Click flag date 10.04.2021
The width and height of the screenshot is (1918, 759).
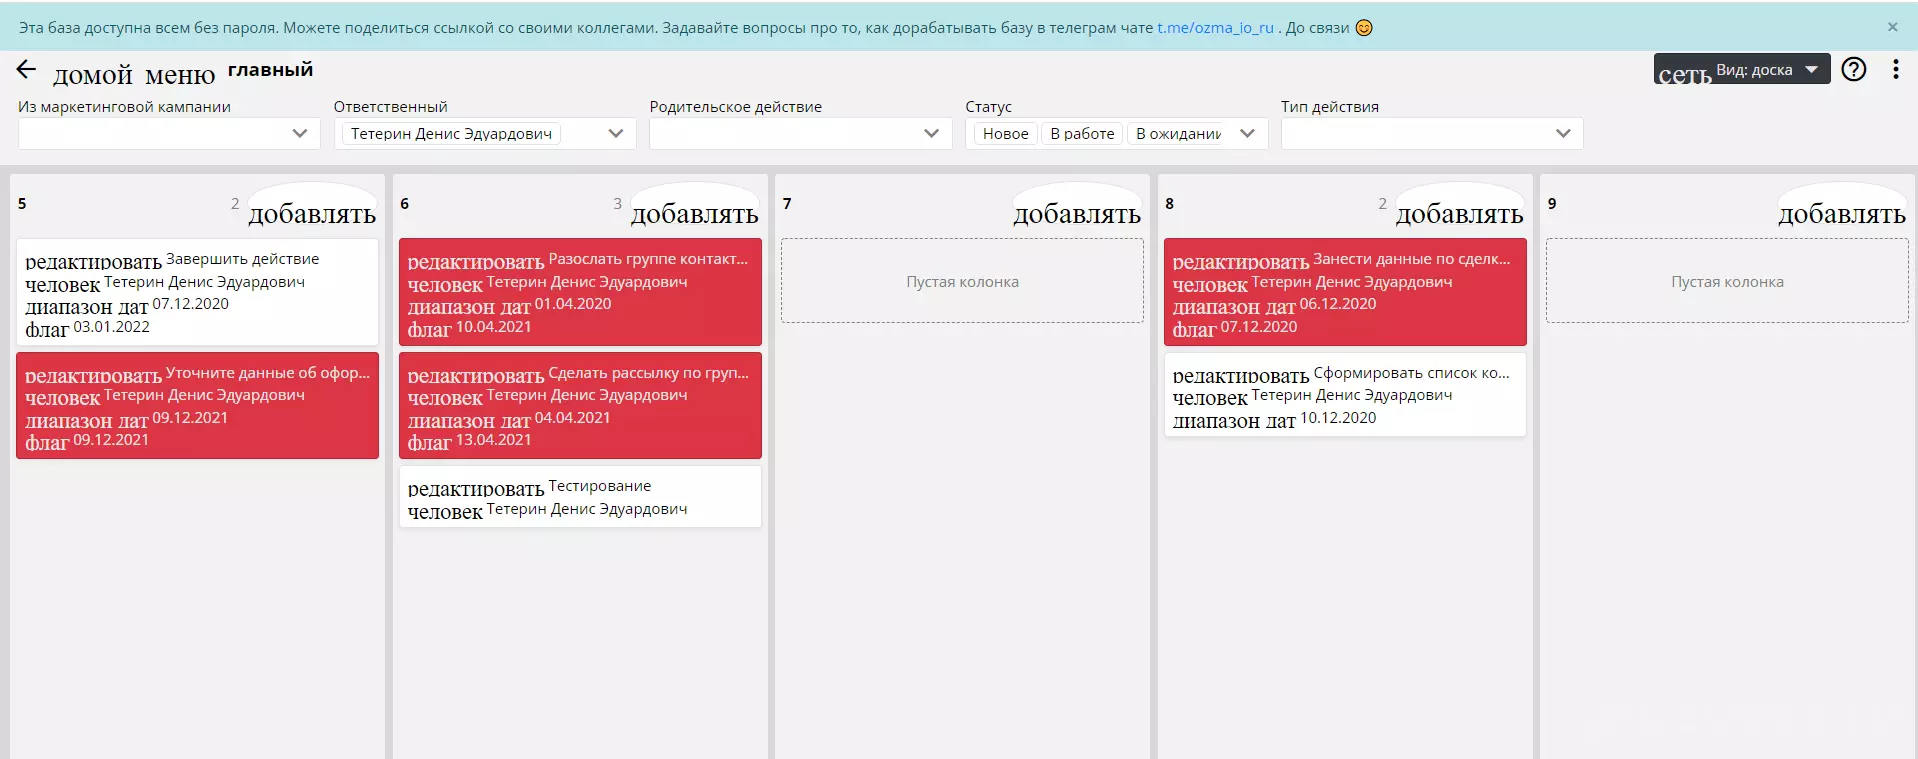tap(494, 327)
